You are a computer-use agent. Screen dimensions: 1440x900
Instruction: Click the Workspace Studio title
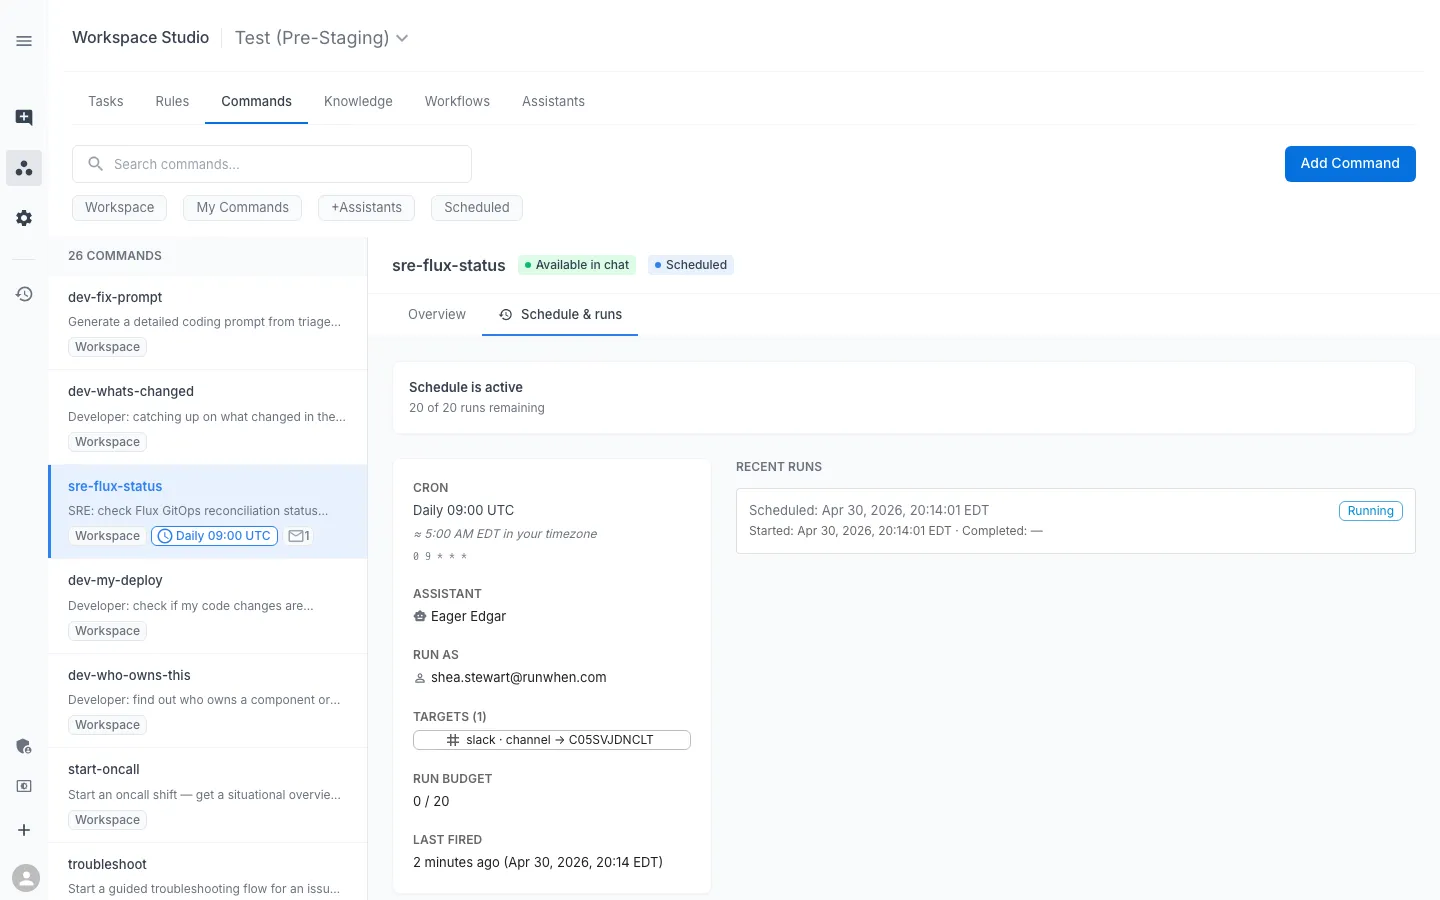pos(140,37)
